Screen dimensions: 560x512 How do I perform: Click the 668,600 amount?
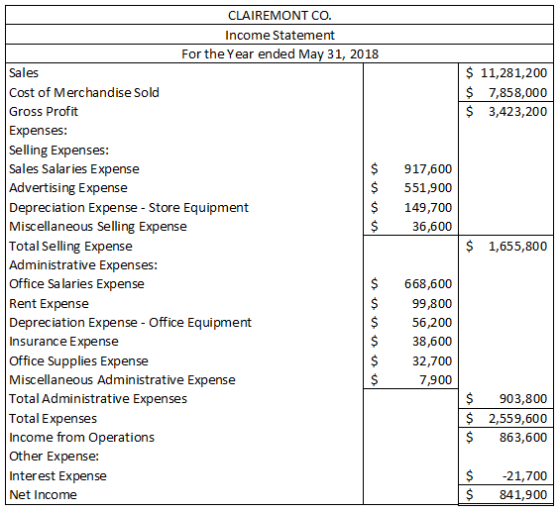tap(428, 284)
